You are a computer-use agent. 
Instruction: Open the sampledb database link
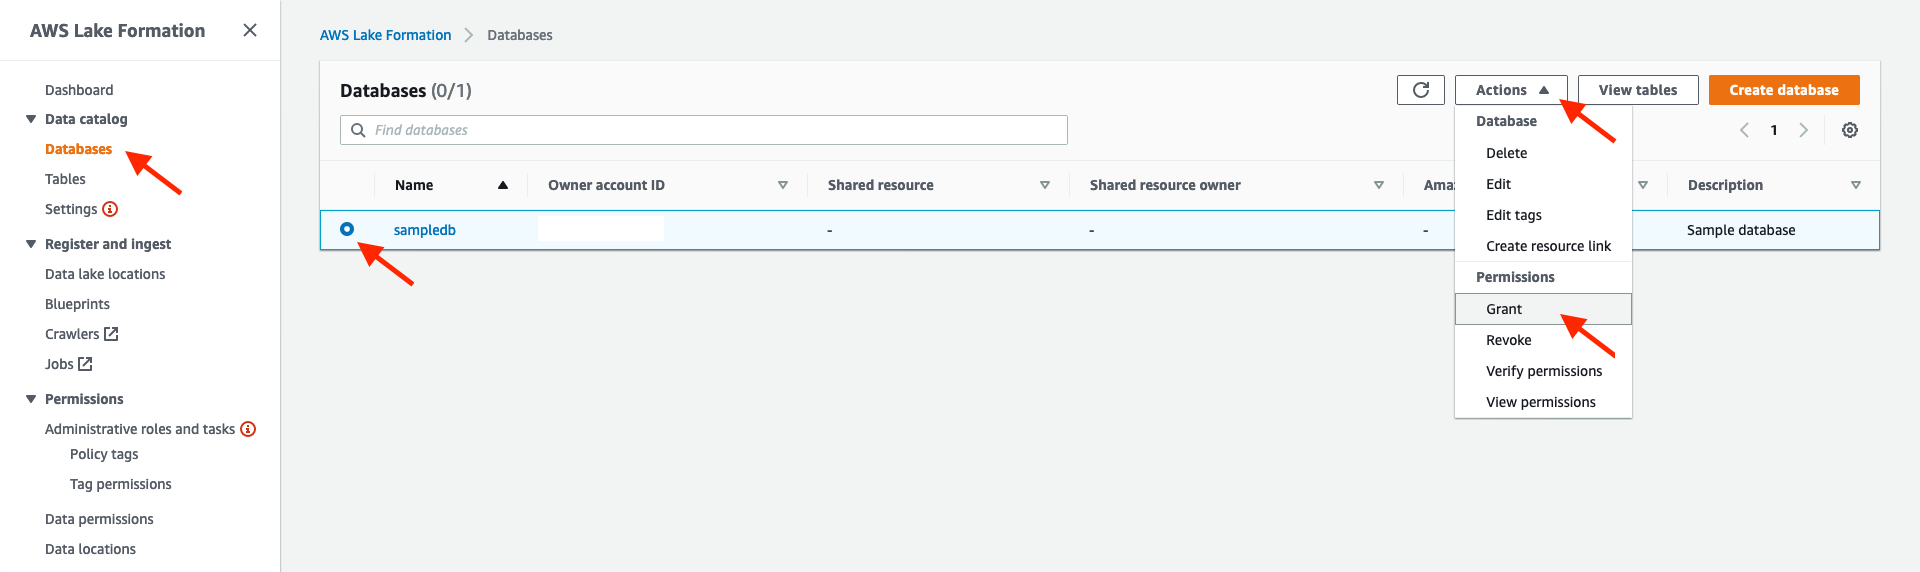point(424,230)
